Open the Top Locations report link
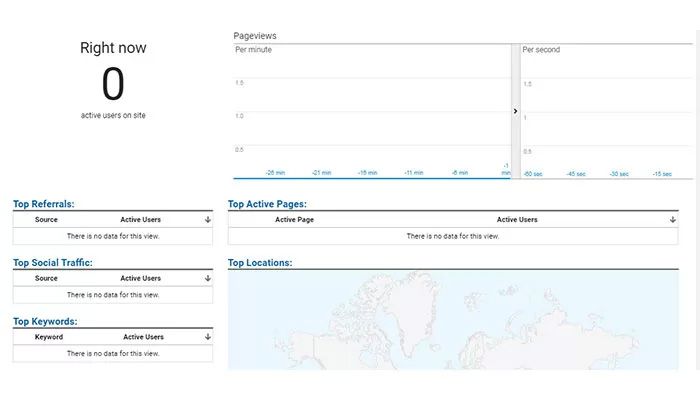 260,263
